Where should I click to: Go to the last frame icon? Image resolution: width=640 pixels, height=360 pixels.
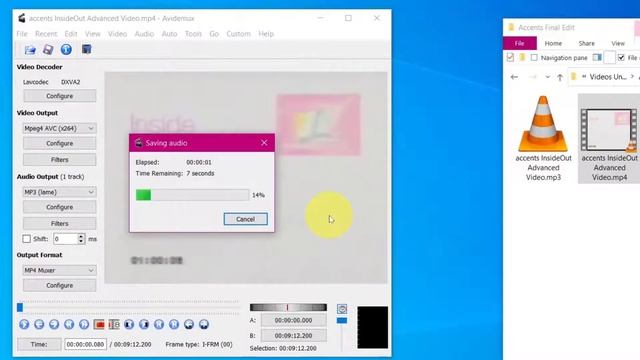(x=174, y=324)
